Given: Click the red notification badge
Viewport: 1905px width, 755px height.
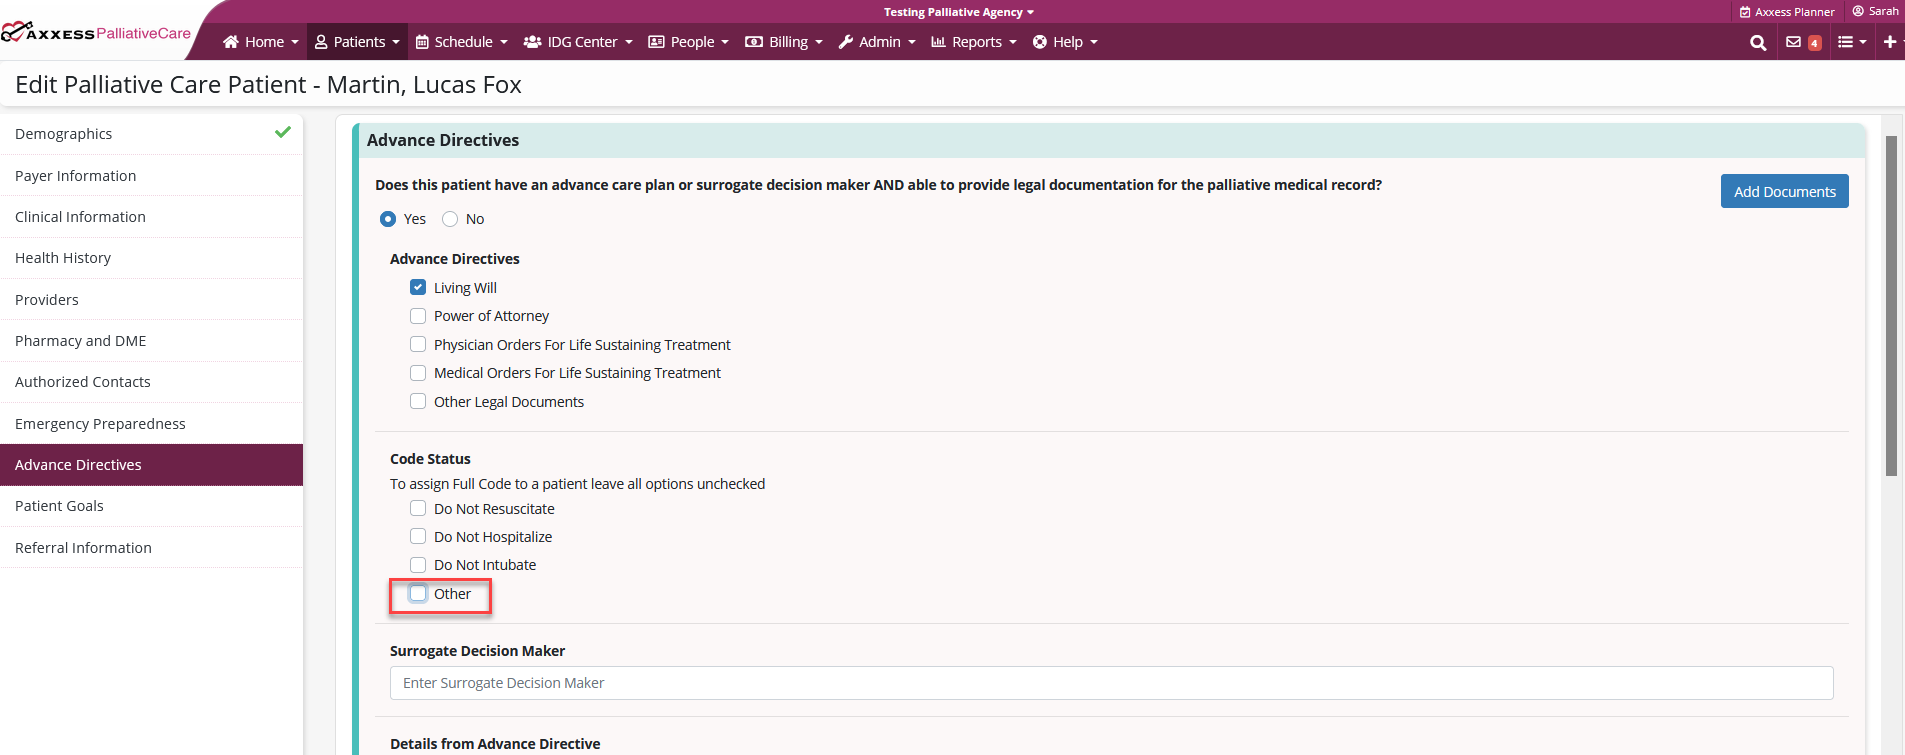Looking at the screenshot, I should pyautogui.click(x=1814, y=43).
